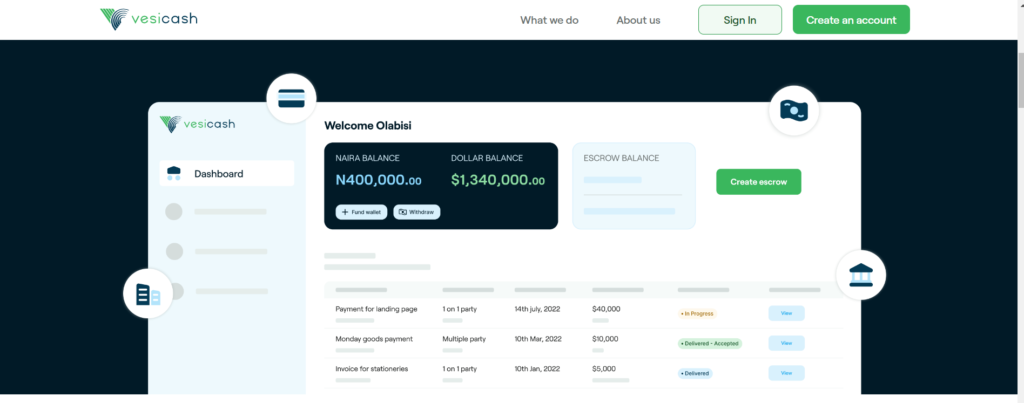Click the Create escrow button
The height and width of the screenshot is (403, 1024).
pos(758,182)
